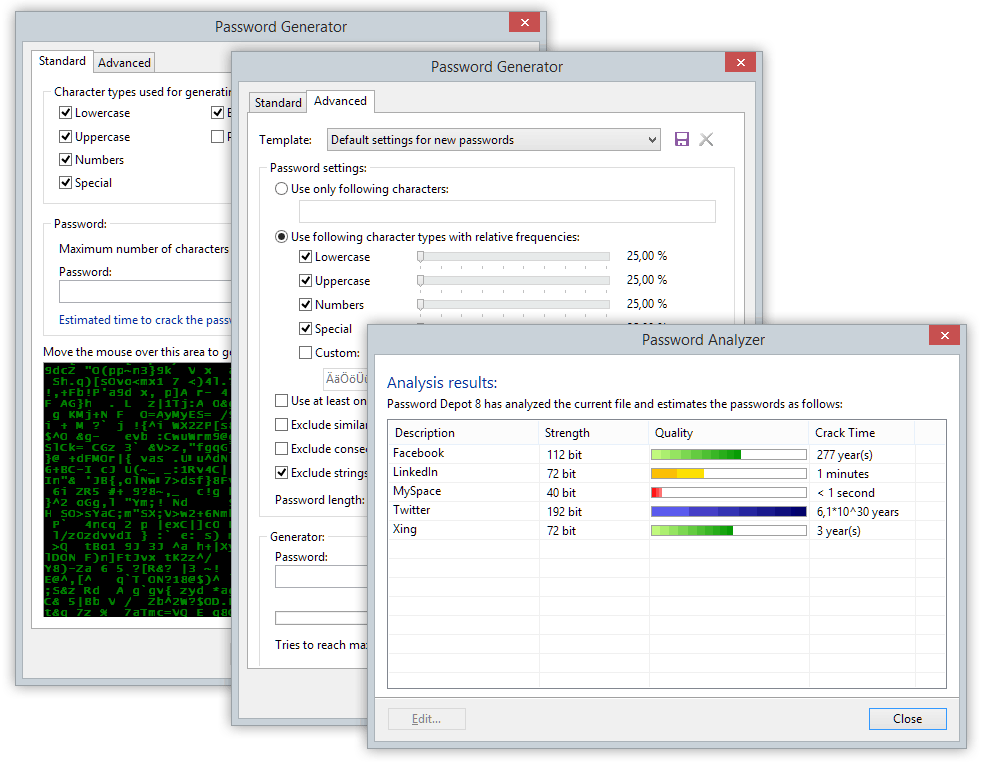The width and height of the screenshot is (993, 776).
Task: Uncheck Lowercase in the Advanced tab
Action: click(305, 257)
